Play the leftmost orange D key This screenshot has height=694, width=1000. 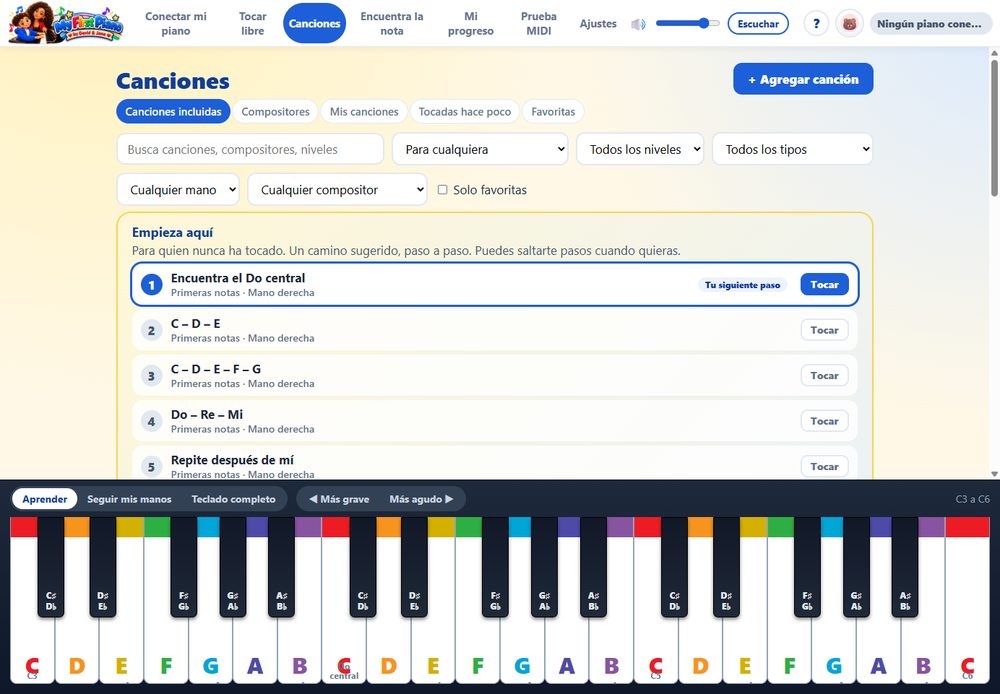coord(77,644)
